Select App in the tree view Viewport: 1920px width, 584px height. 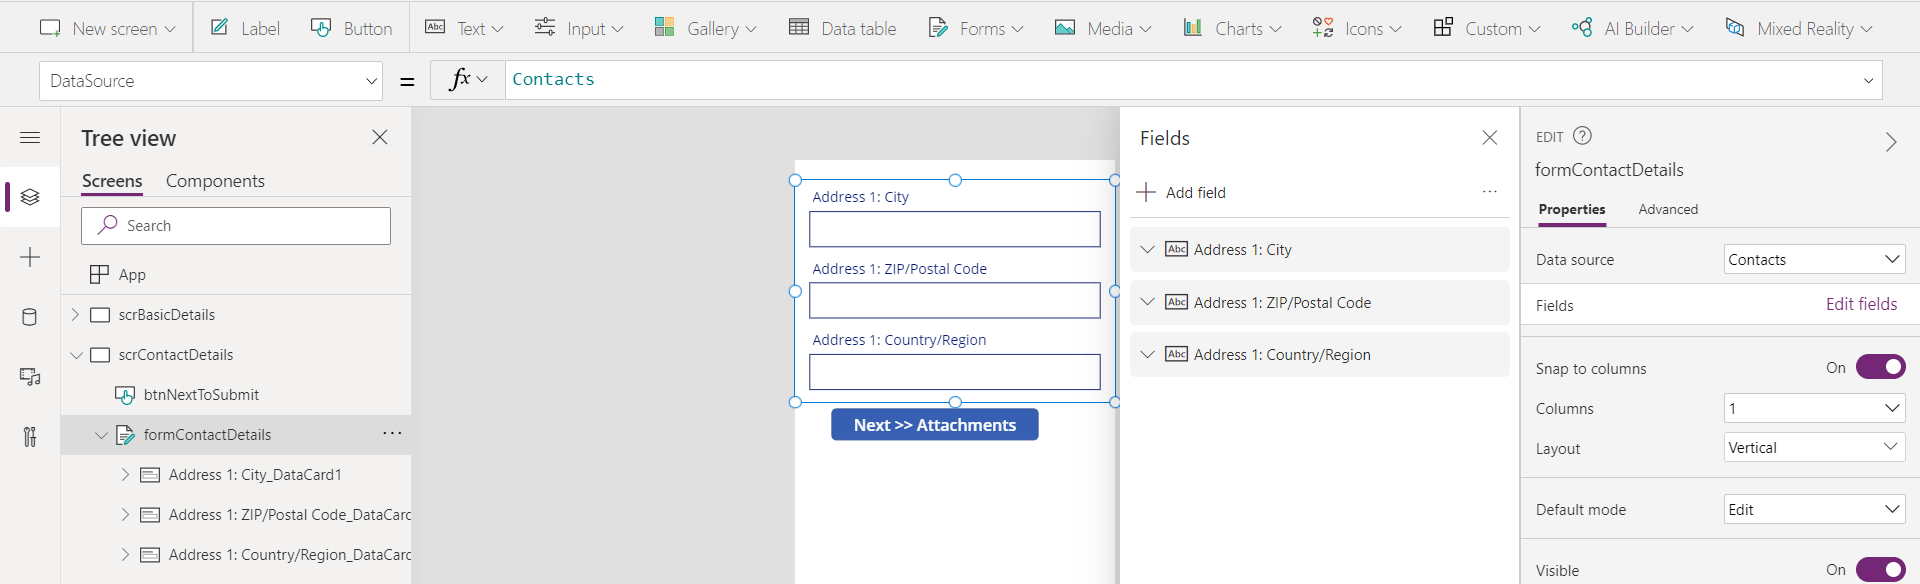pos(132,275)
